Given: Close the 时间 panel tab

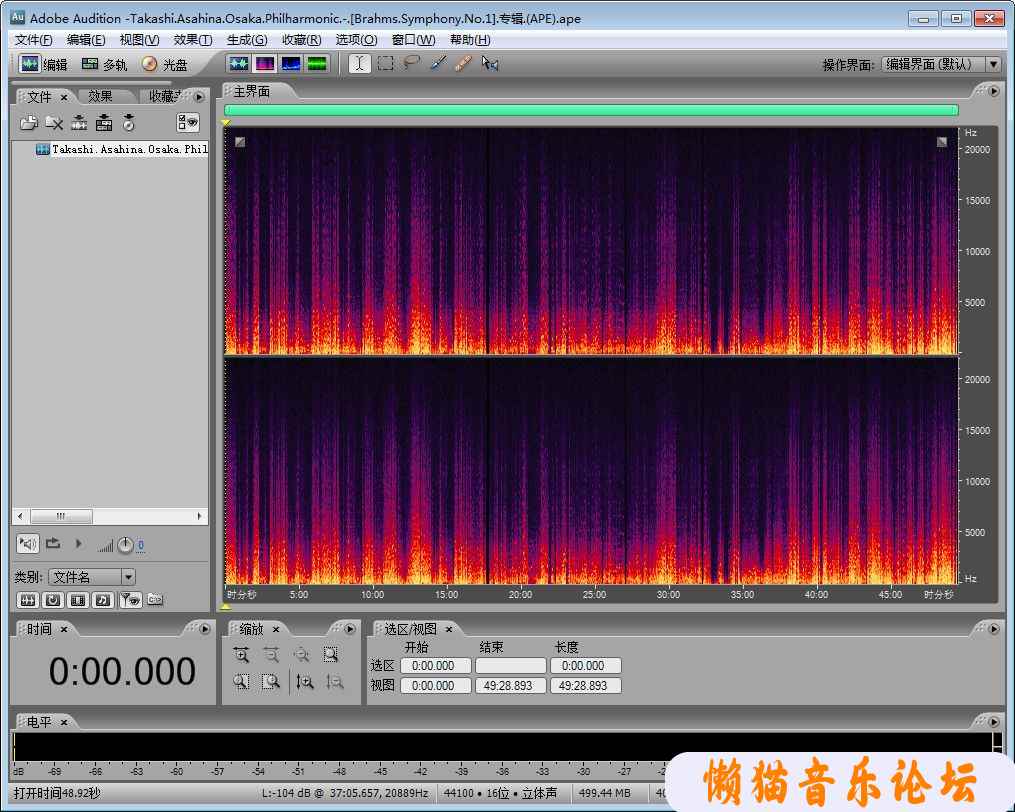Looking at the screenshot, I should click(x=63, y=629).
